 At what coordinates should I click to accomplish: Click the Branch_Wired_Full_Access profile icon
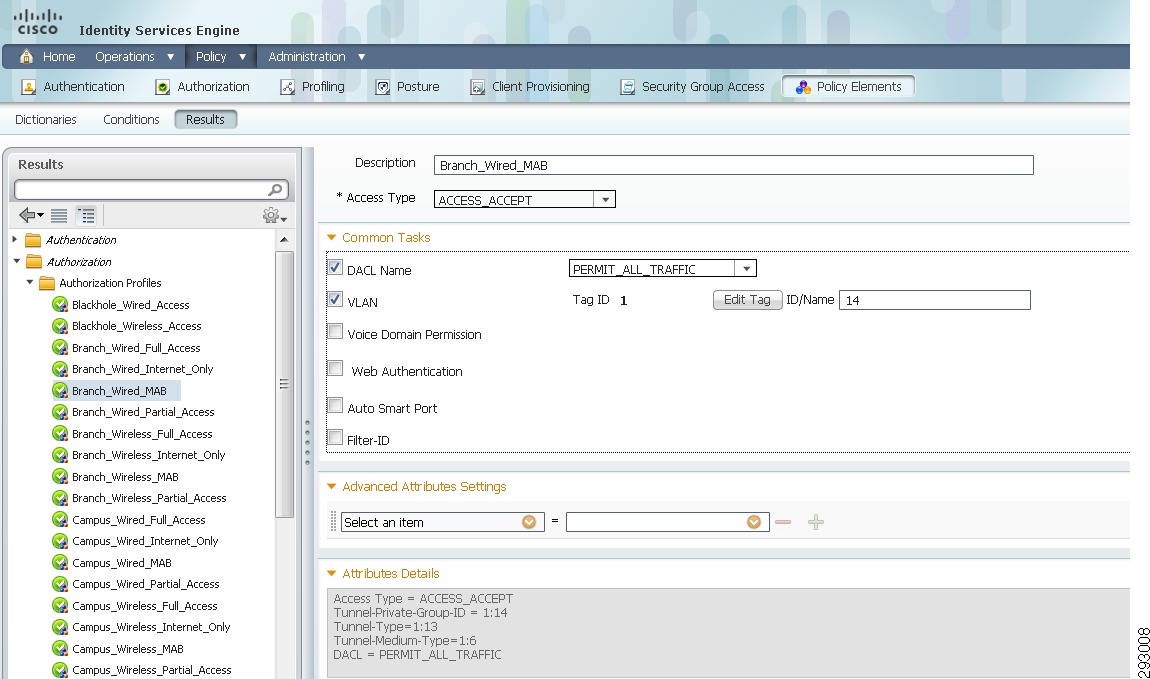pyautogui.click(x=60, y=348)
